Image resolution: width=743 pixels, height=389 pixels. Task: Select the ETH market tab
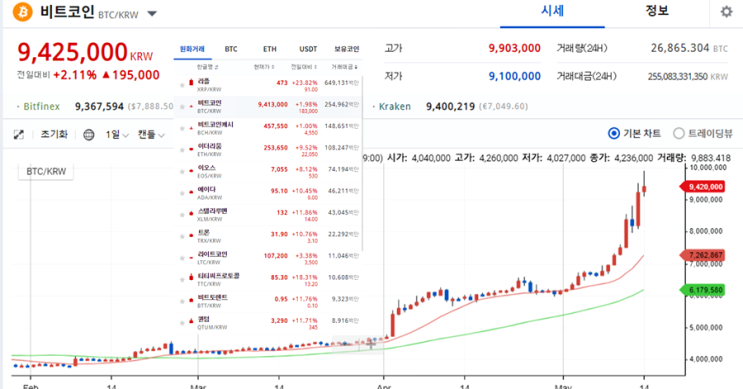pos(270,49)
